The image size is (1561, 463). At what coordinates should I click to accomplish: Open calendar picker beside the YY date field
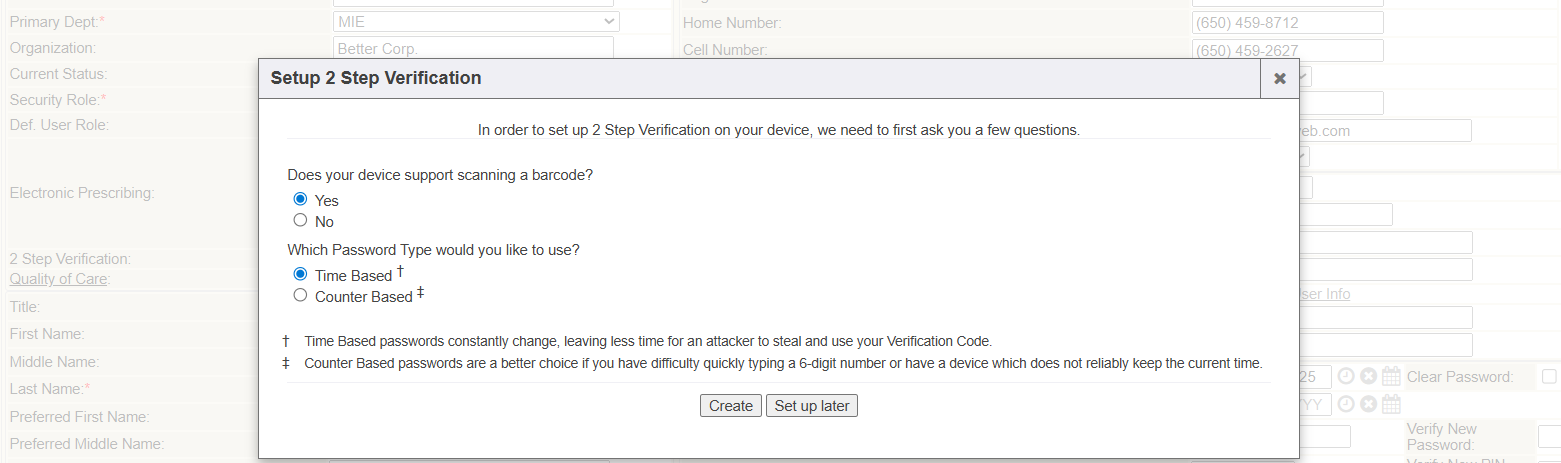(x=1391, y=404)
